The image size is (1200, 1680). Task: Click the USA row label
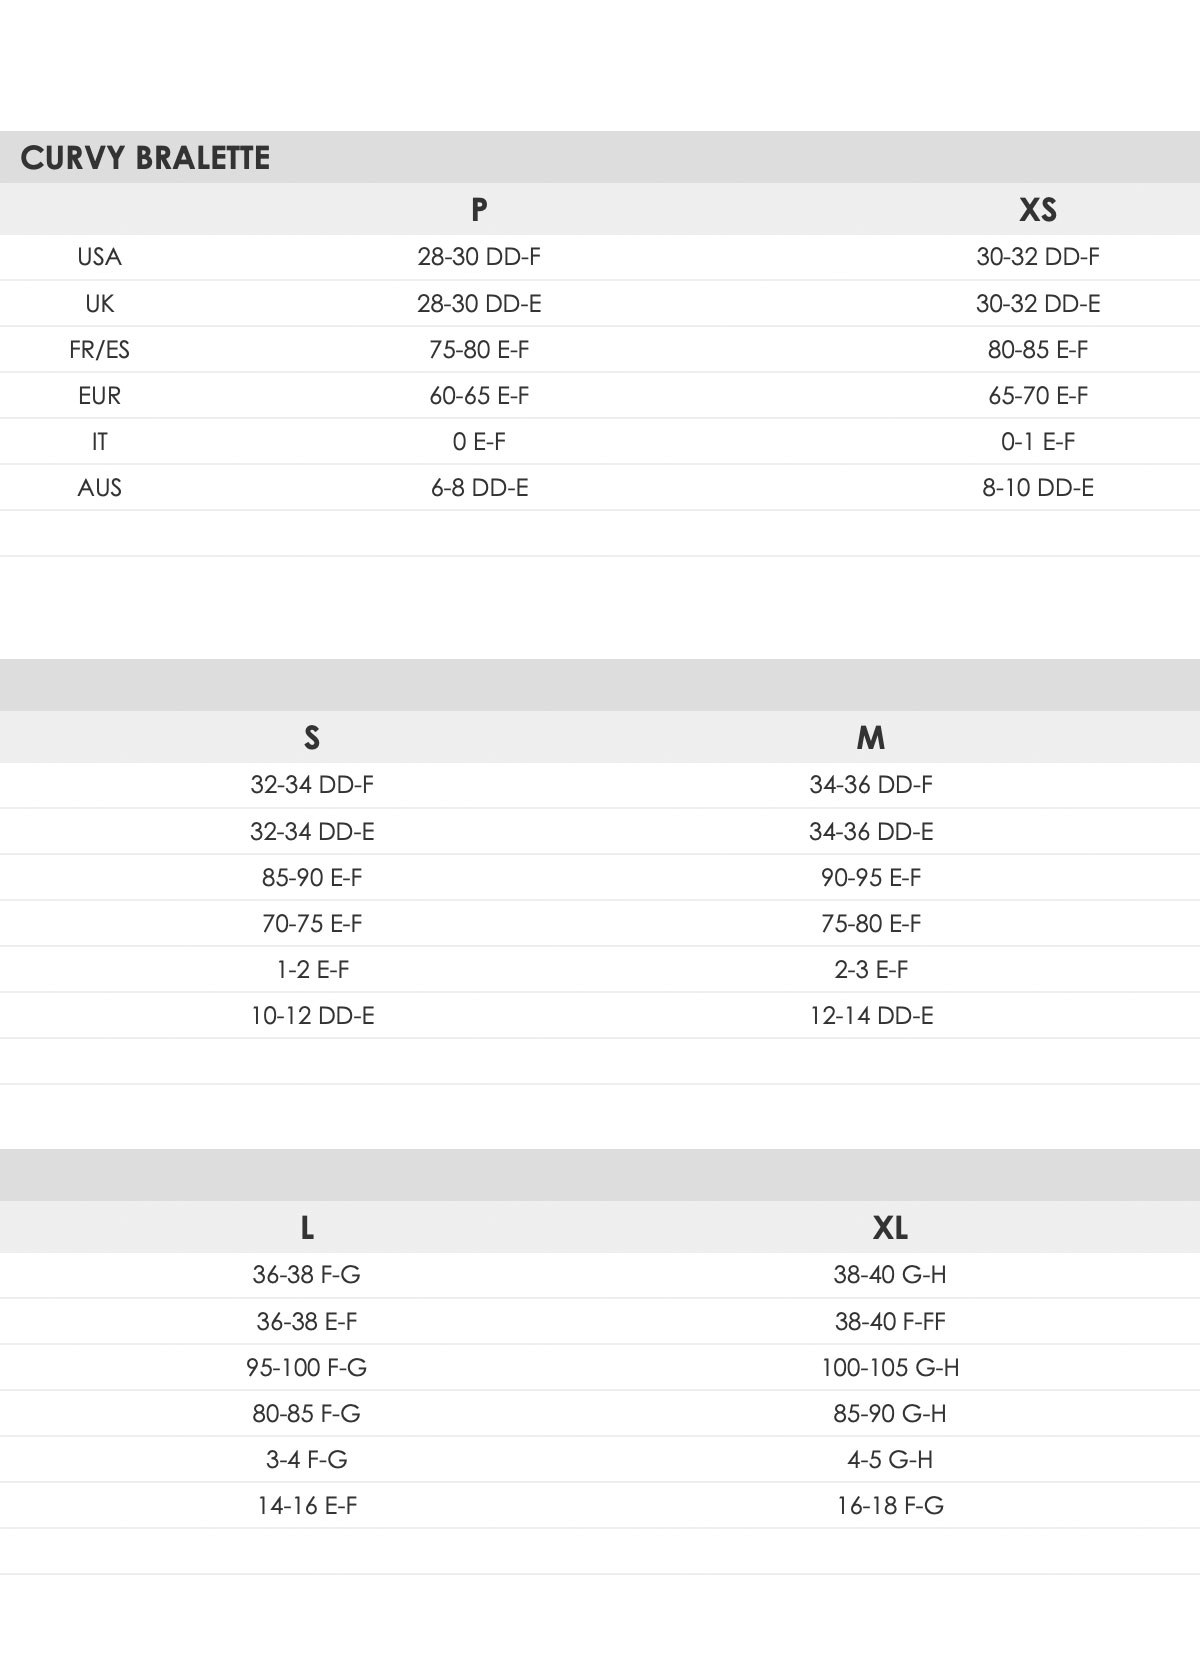pos(99,257)
